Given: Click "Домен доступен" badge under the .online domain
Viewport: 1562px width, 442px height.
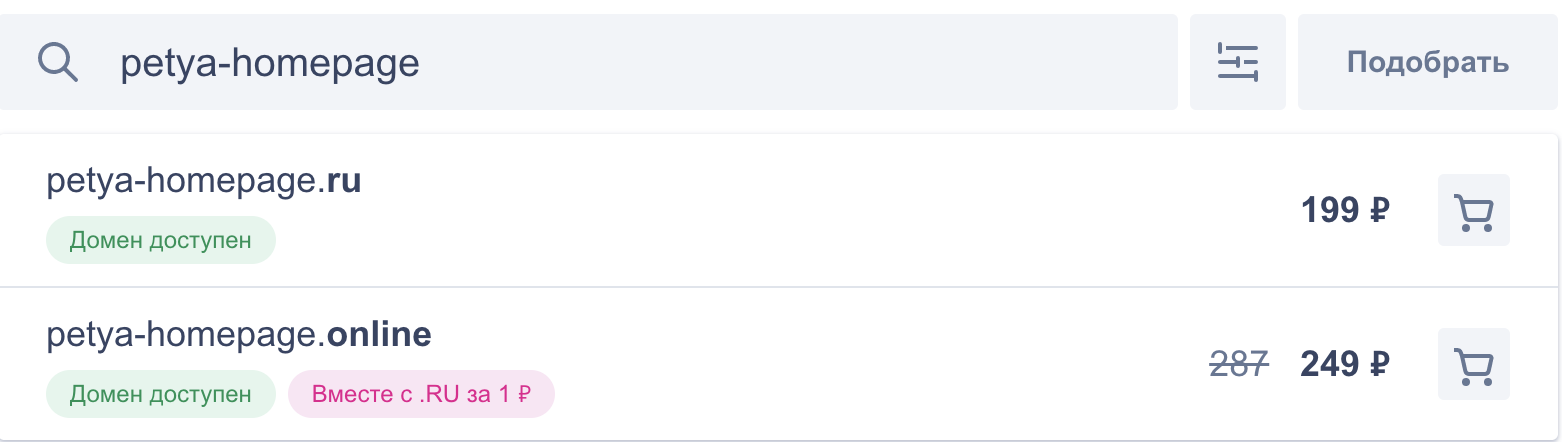Looking at the screenshot, I should click(160, 394).
